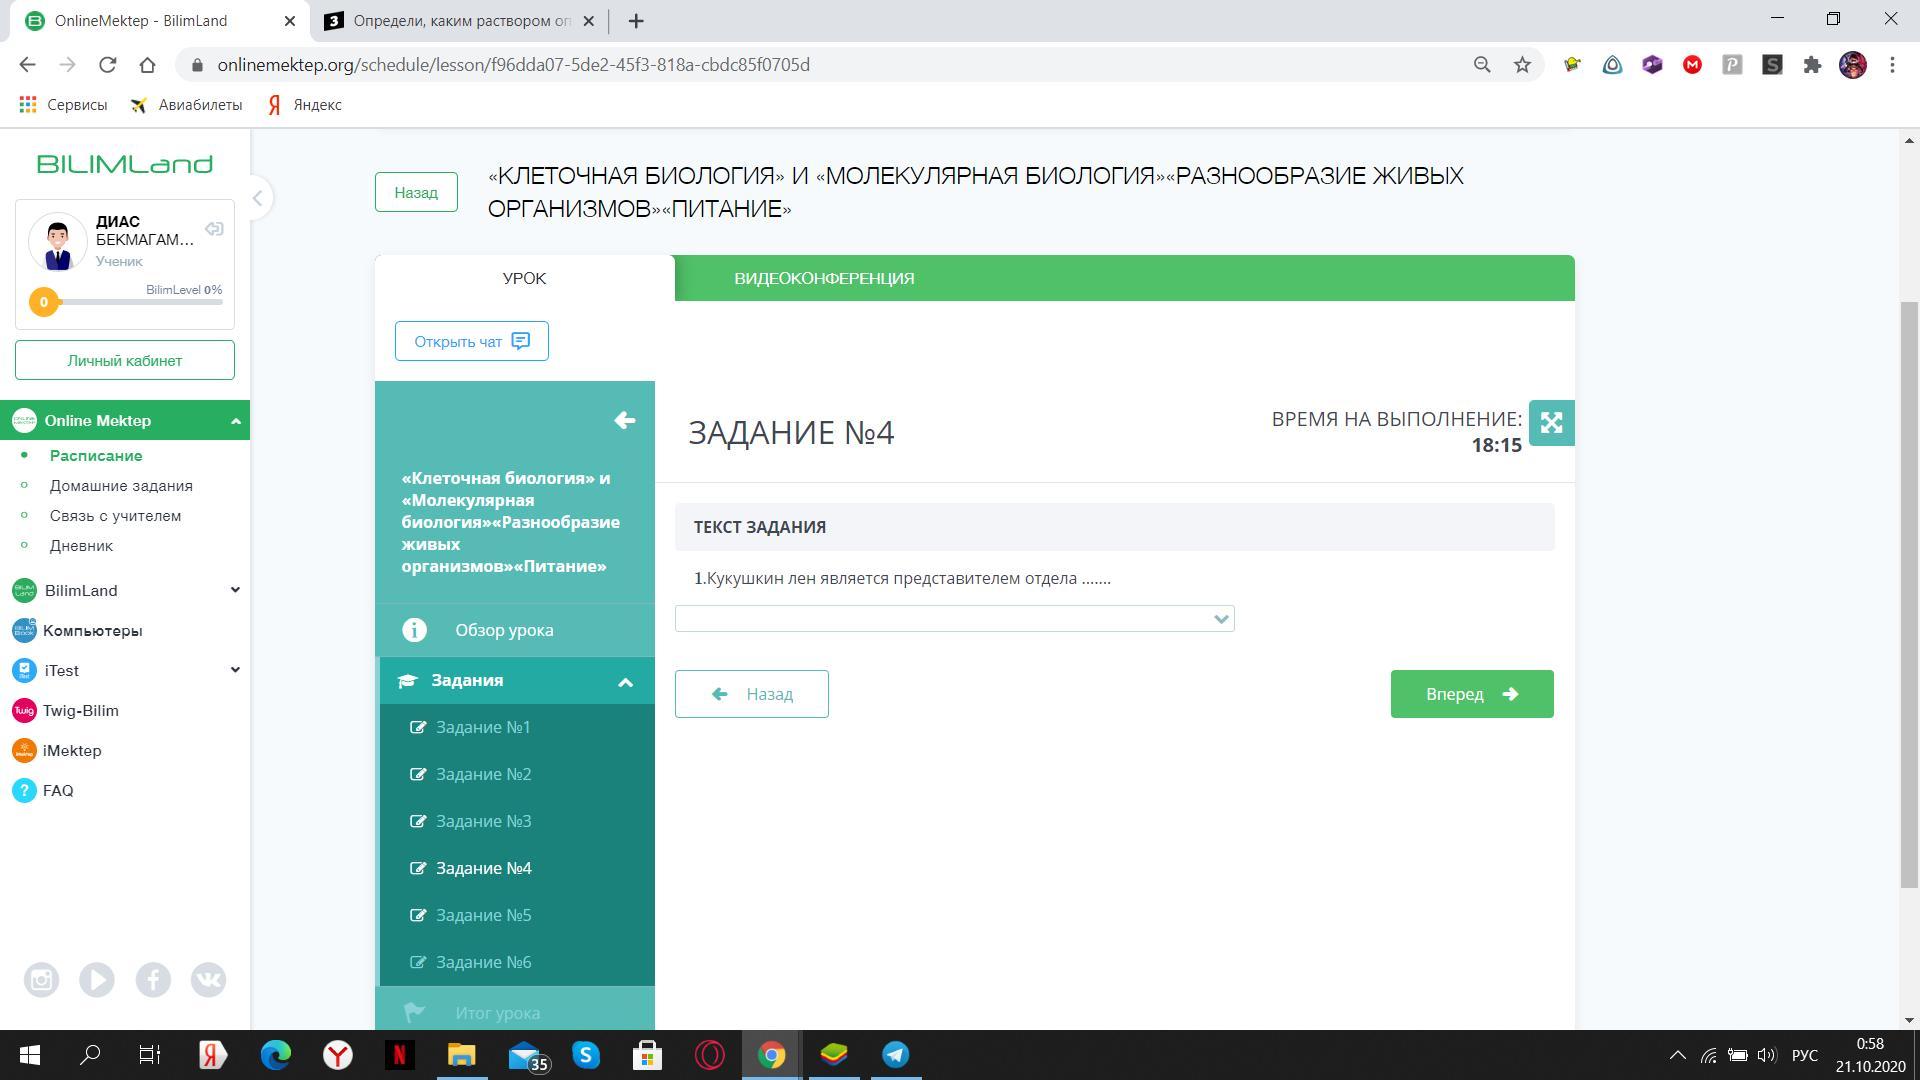This screenshot has height=1080, width=1920.
Task: Click the page vertical scrollbar
Action: click(1909, 594)
